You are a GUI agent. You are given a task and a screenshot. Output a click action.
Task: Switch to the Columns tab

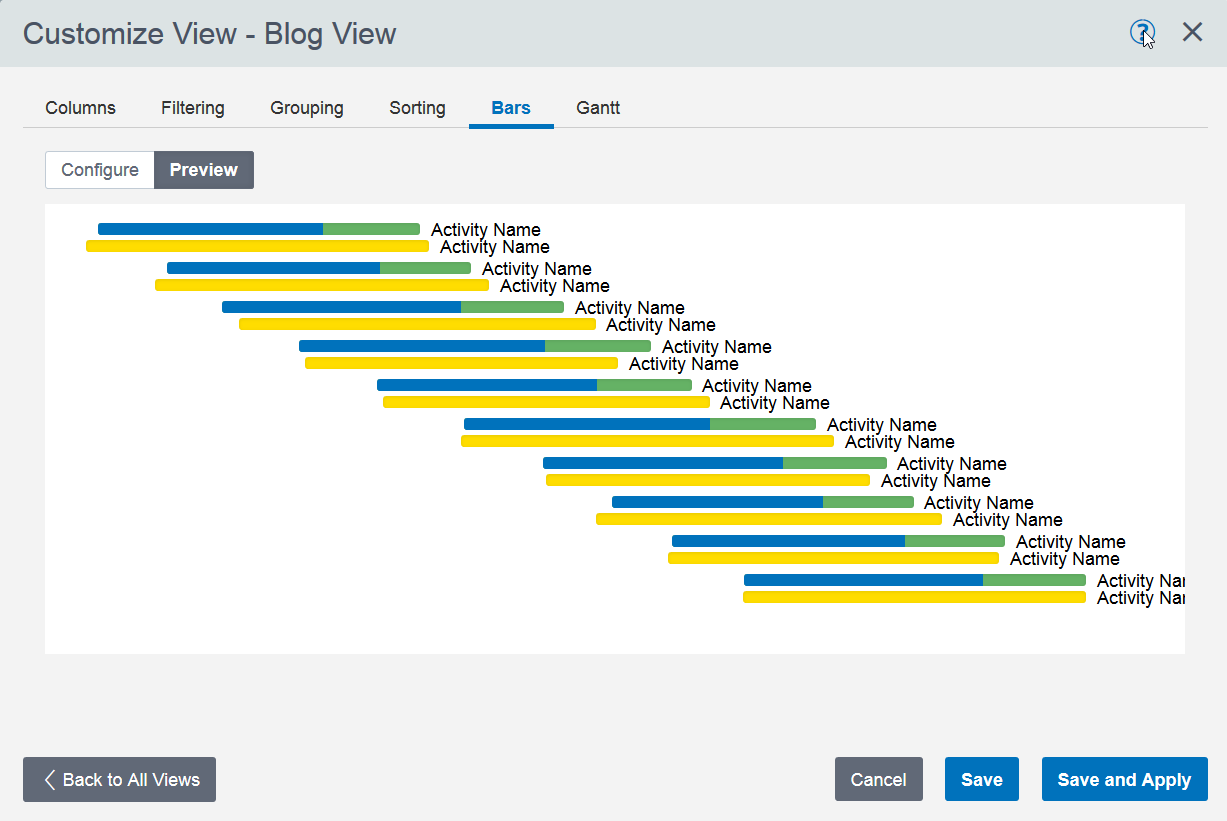click(x=80, y=108)
